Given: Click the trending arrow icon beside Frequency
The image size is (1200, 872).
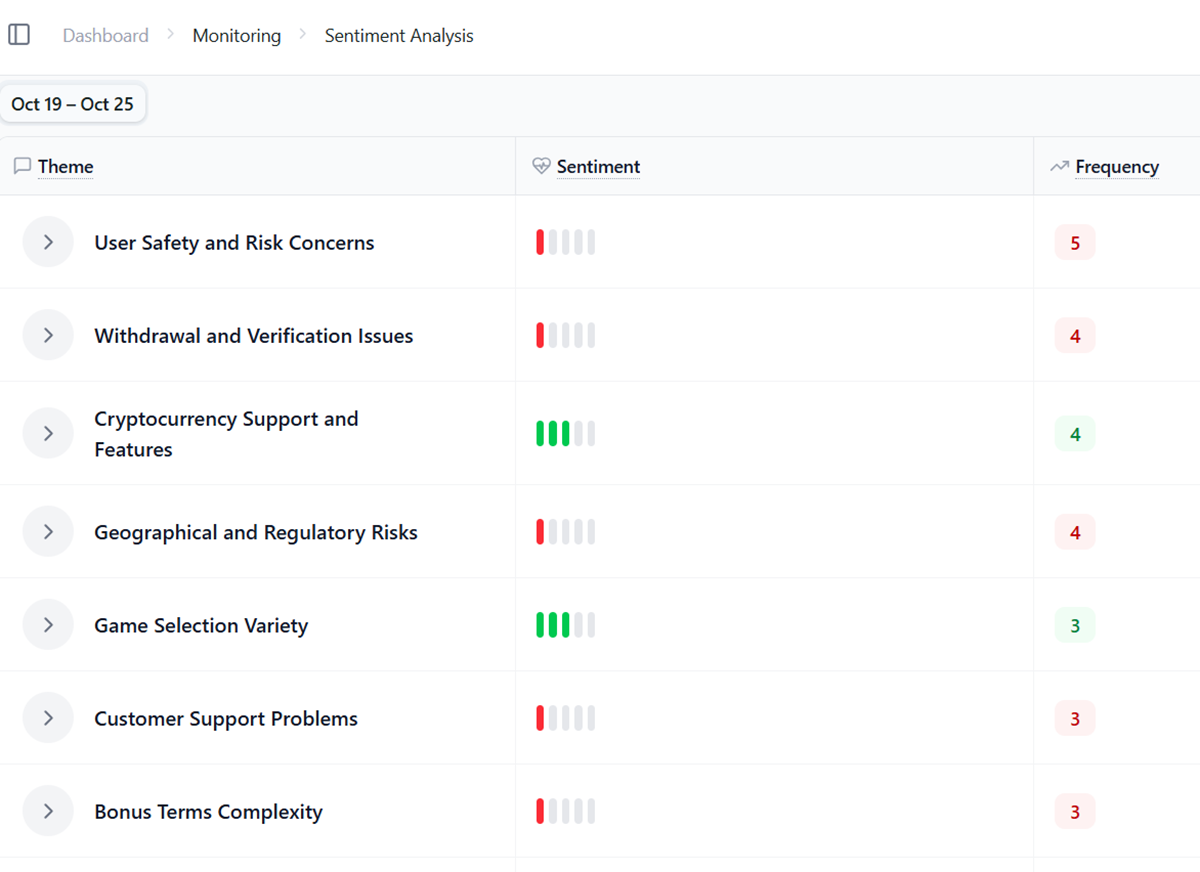Looking at the screenshot, I should 1059,166.
